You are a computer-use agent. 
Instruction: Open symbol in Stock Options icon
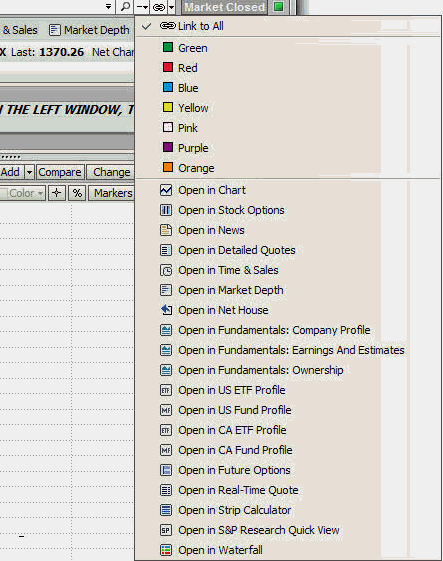click(166, 210)
